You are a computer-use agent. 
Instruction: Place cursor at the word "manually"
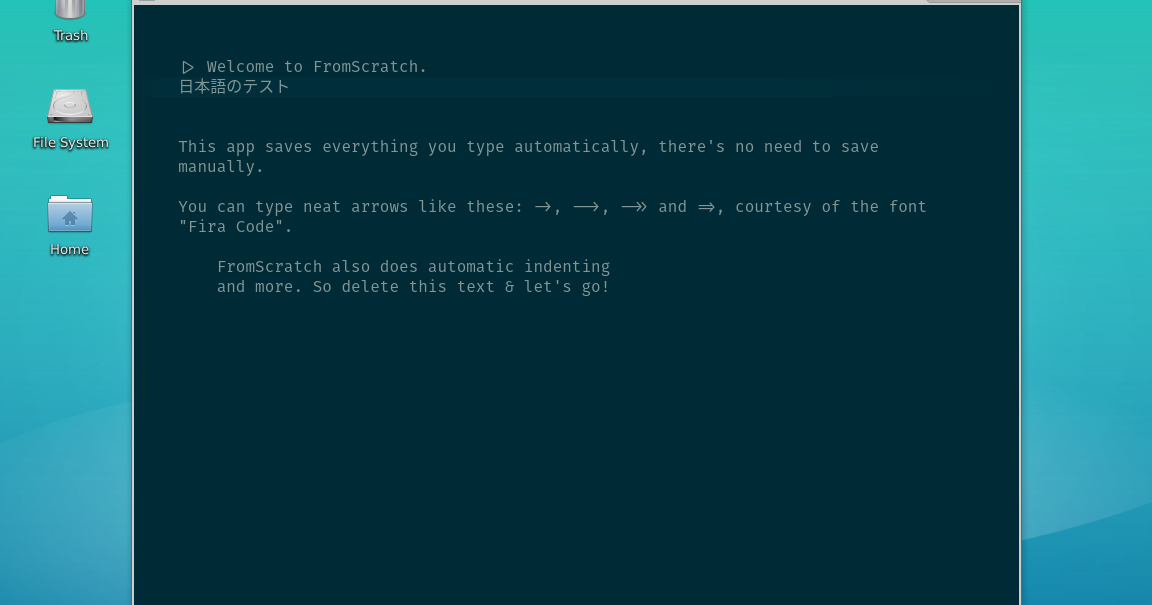click(x=220, y=166)
